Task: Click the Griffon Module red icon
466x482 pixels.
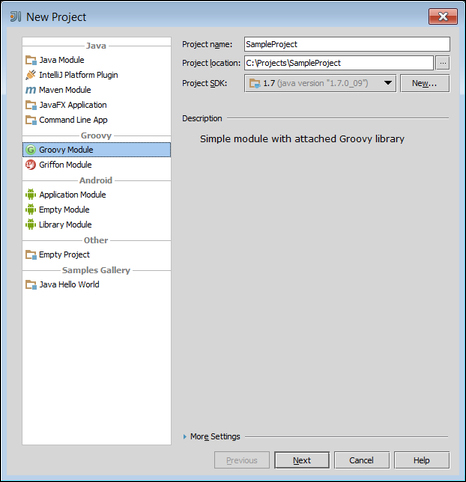Action: 31,165
